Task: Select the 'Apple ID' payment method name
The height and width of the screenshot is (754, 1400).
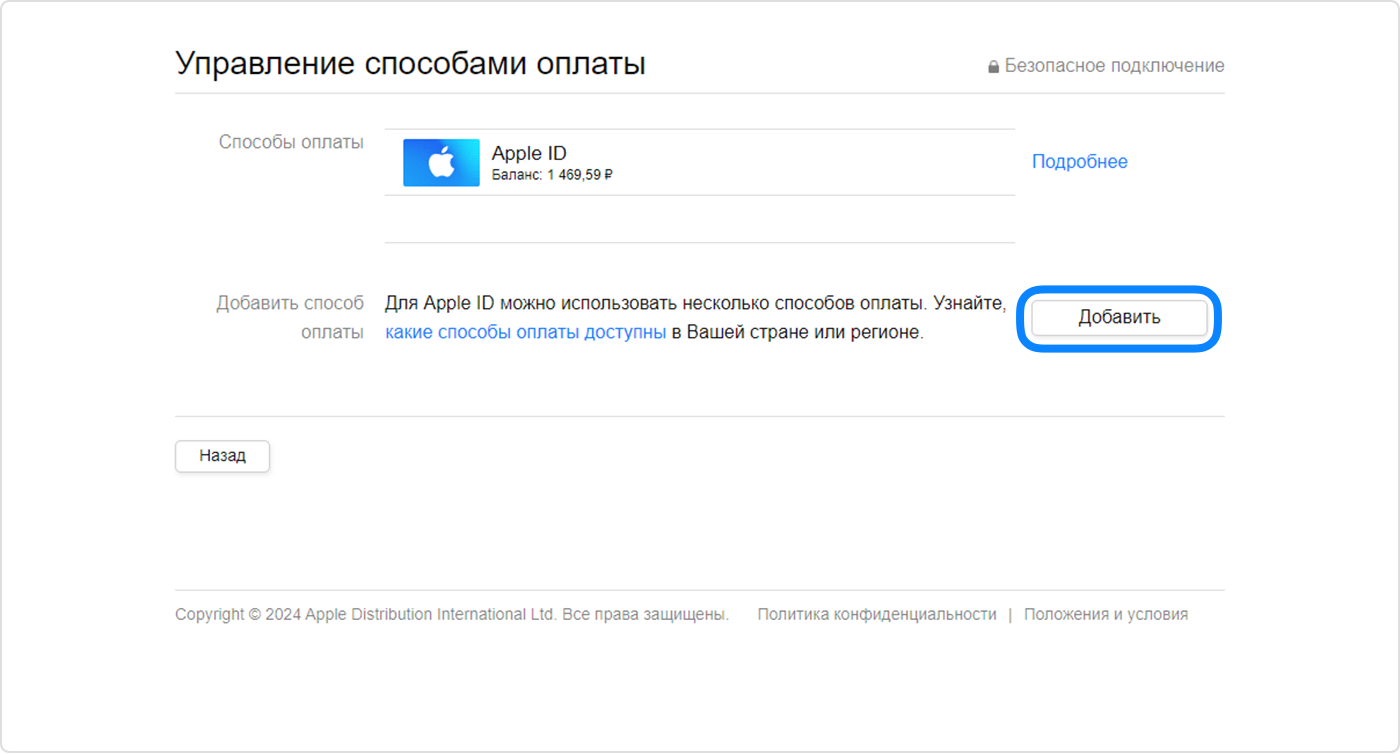Action: pos(529,153)
